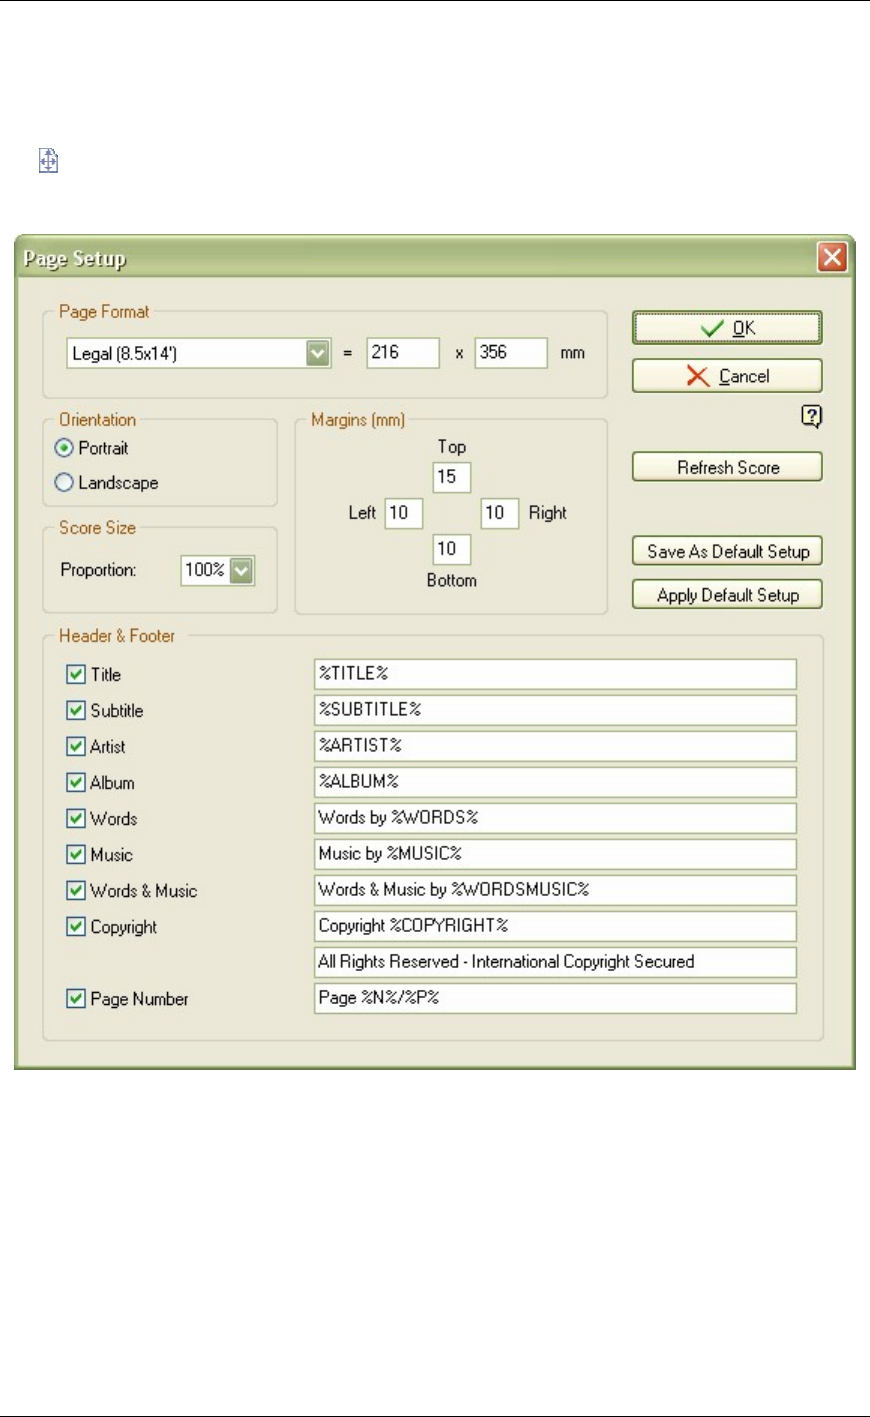This screenshot has height=1417, width=870.
Task: Toggle the Music checkbox
Action: tap(75, 855)
